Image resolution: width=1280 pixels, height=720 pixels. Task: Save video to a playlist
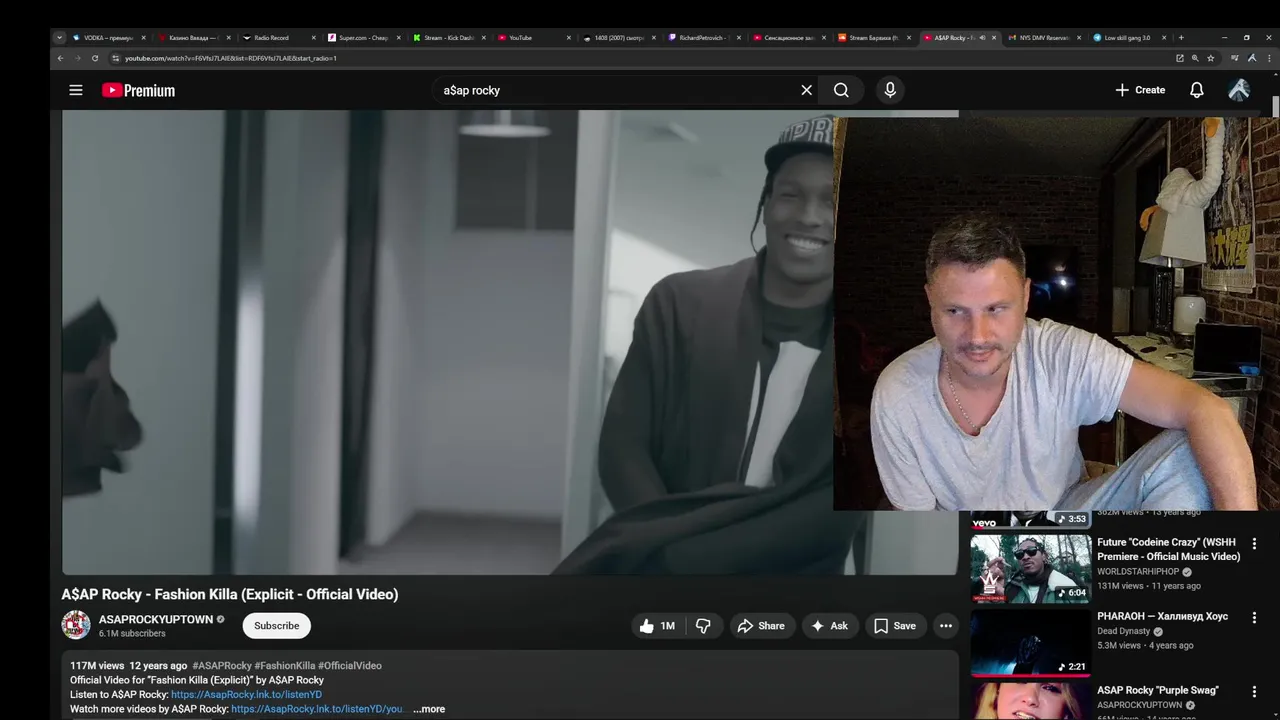point(894,626)
